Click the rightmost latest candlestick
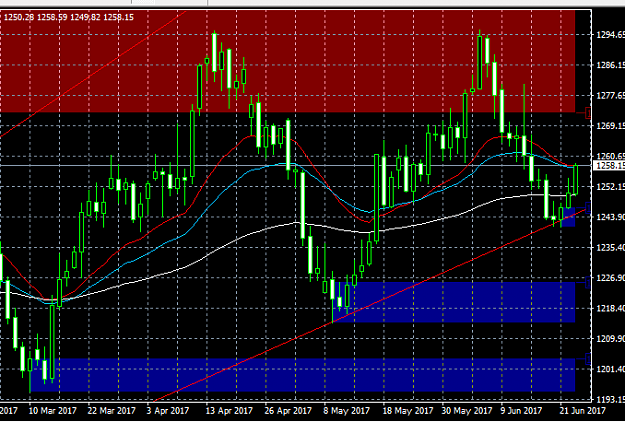This screenshot has width=625, height=422. [575, 180]
